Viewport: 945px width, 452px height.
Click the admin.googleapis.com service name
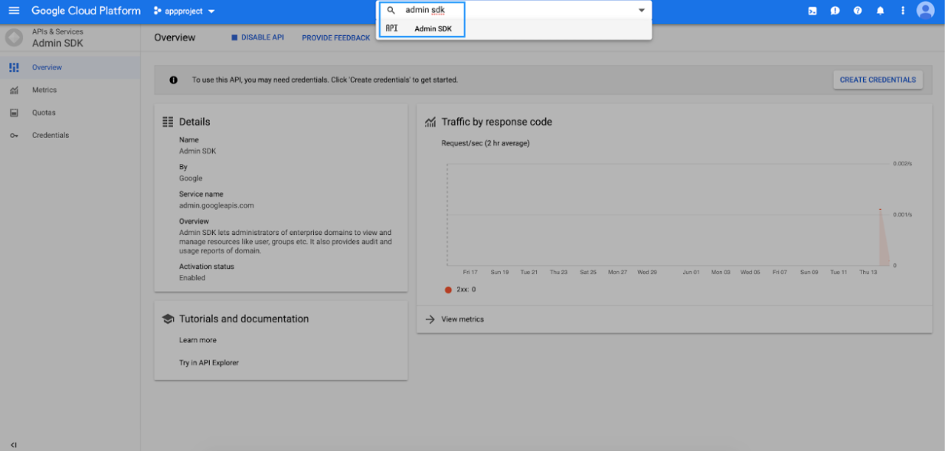pyautogui.click(x=216, y=206)
